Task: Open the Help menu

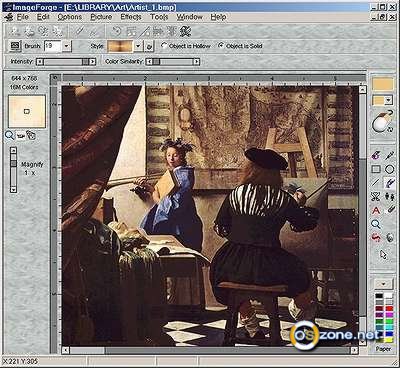Action: tap(218, 17)
